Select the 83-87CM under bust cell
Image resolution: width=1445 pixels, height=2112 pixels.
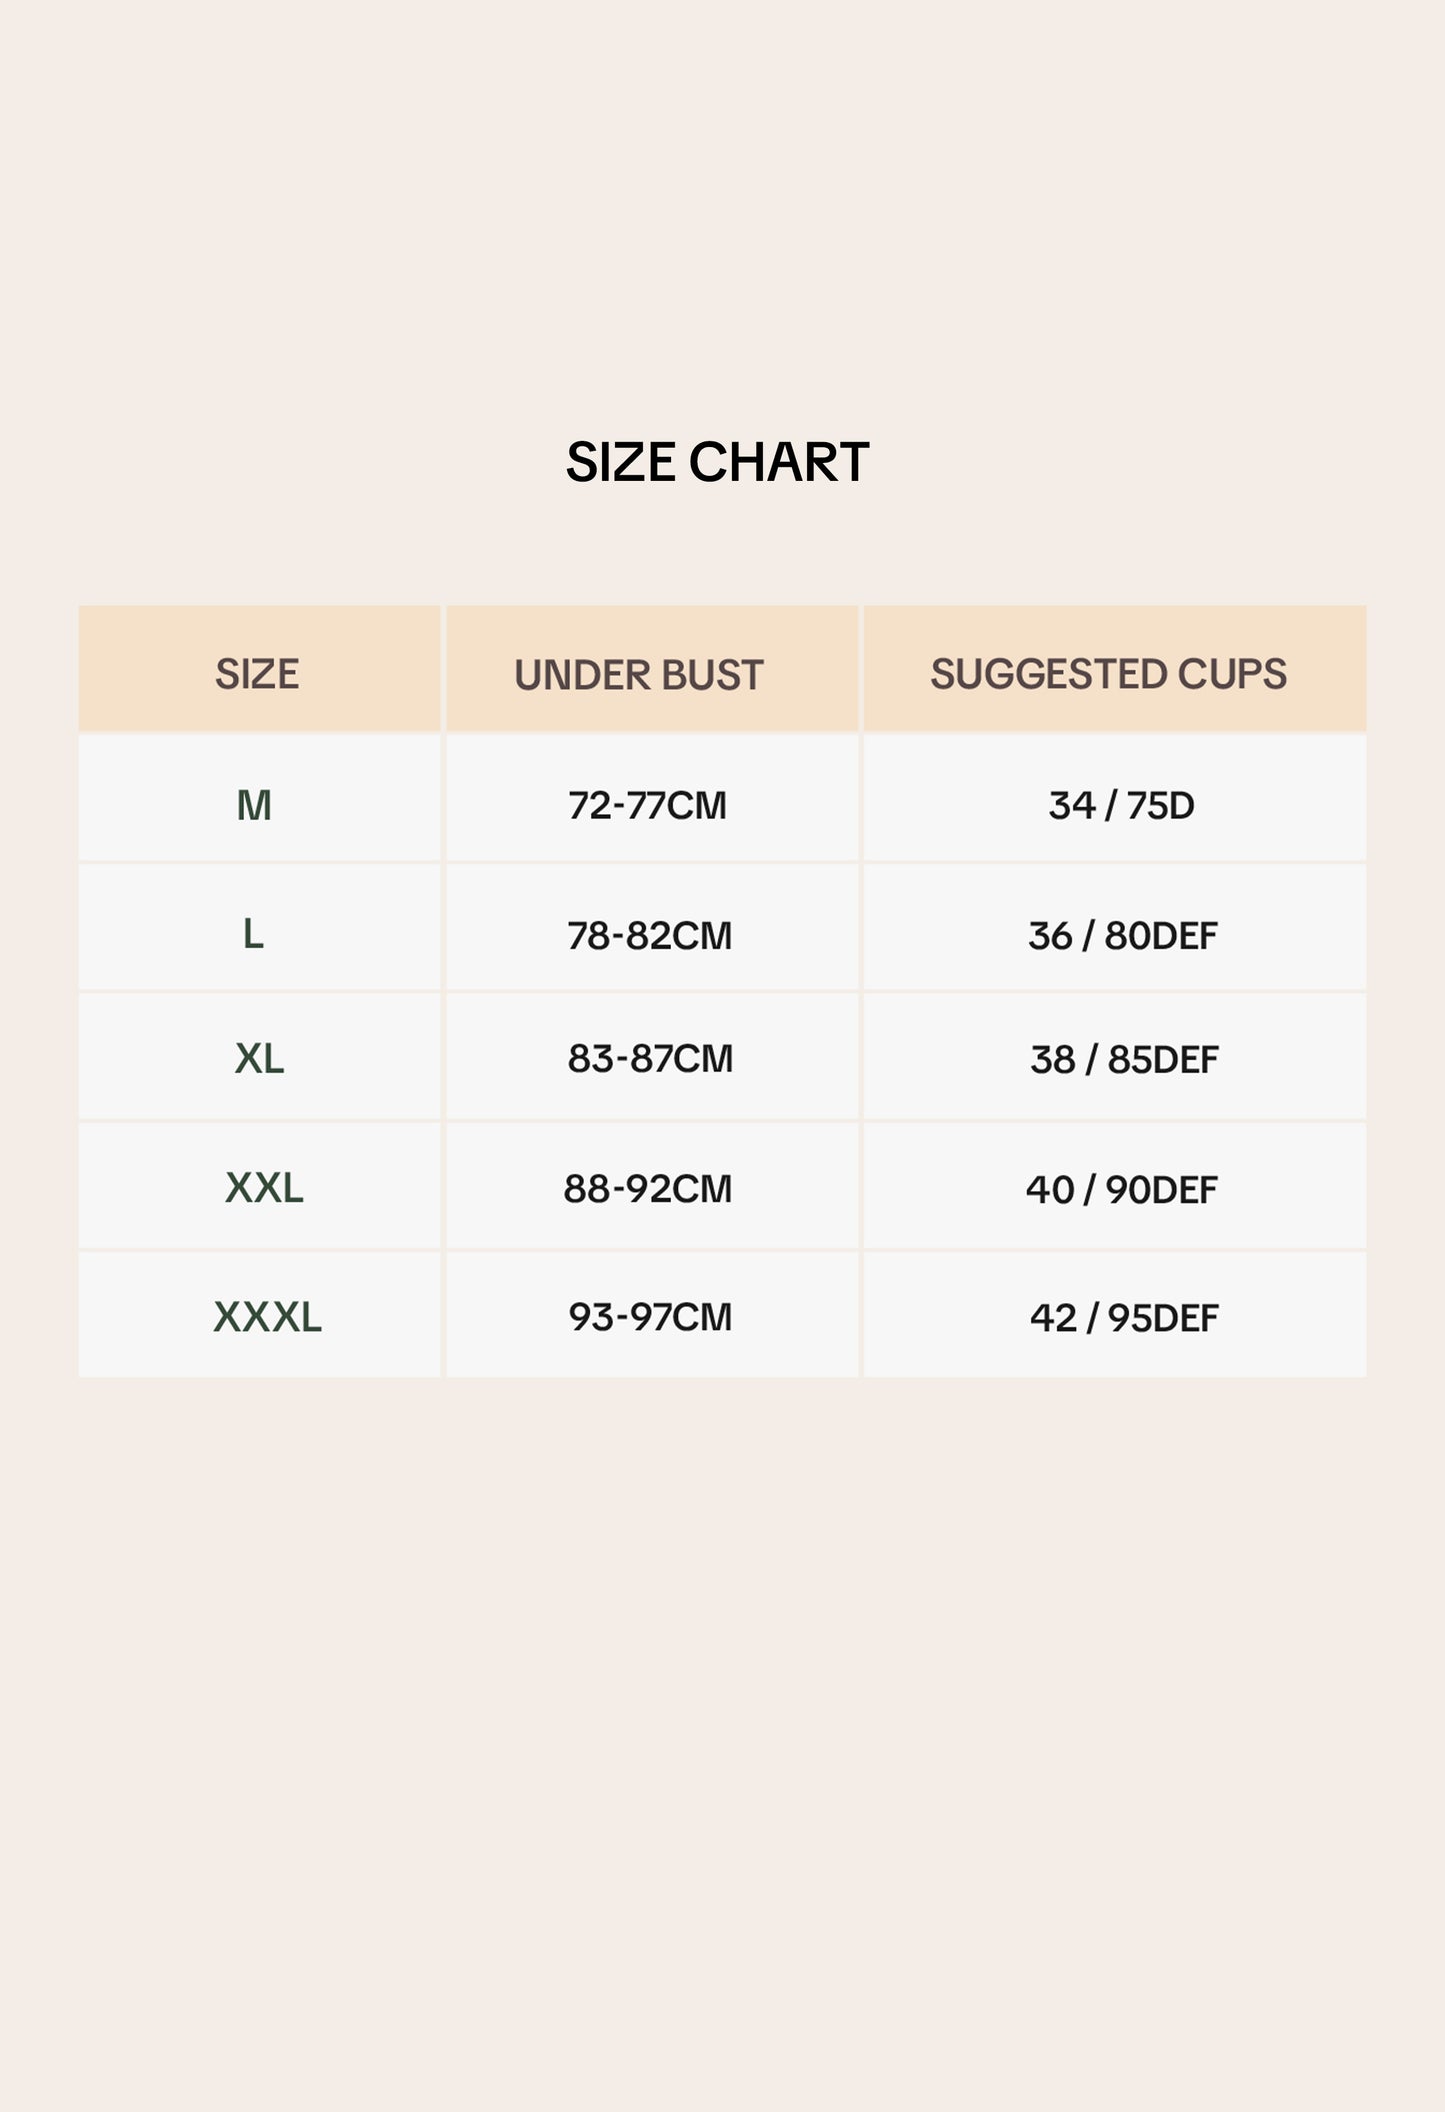[650, 1058]
